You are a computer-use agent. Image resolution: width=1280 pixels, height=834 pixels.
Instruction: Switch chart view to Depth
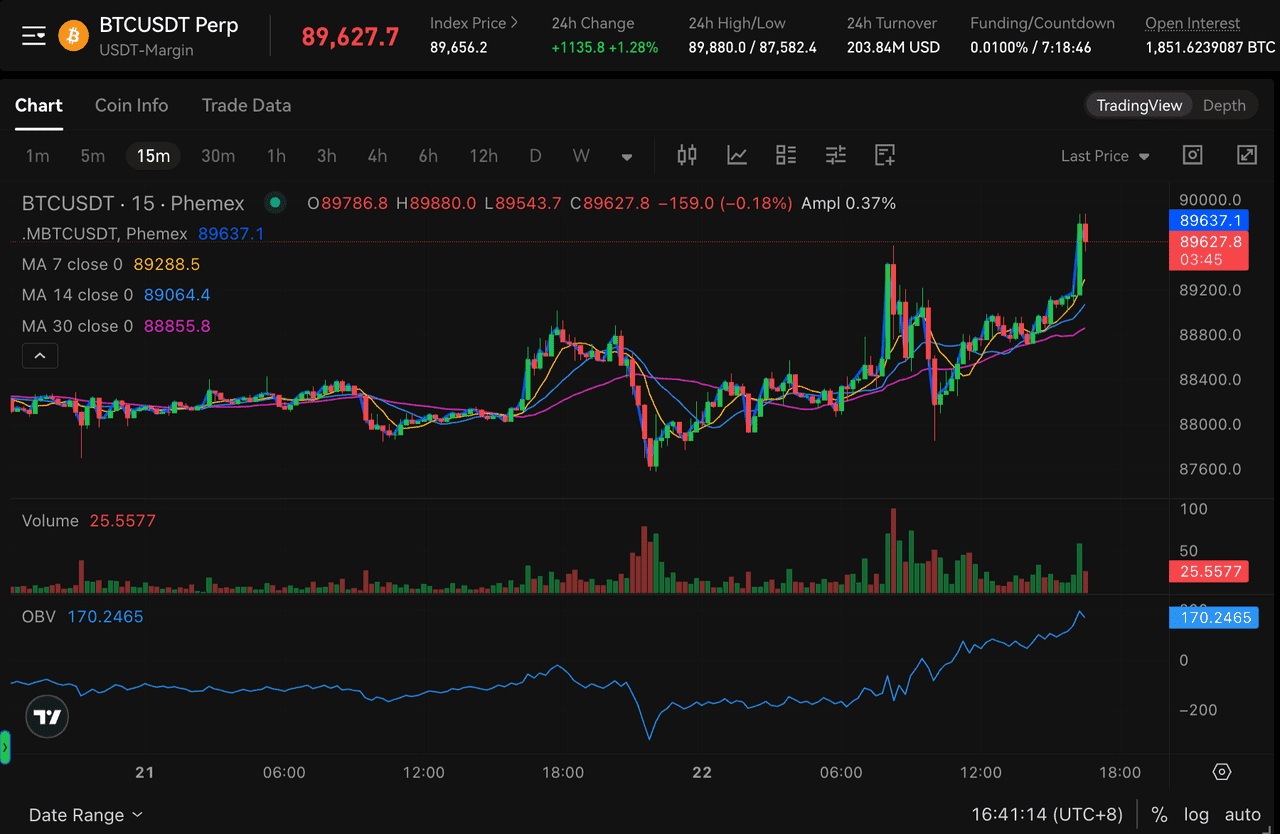point(1224,105)
